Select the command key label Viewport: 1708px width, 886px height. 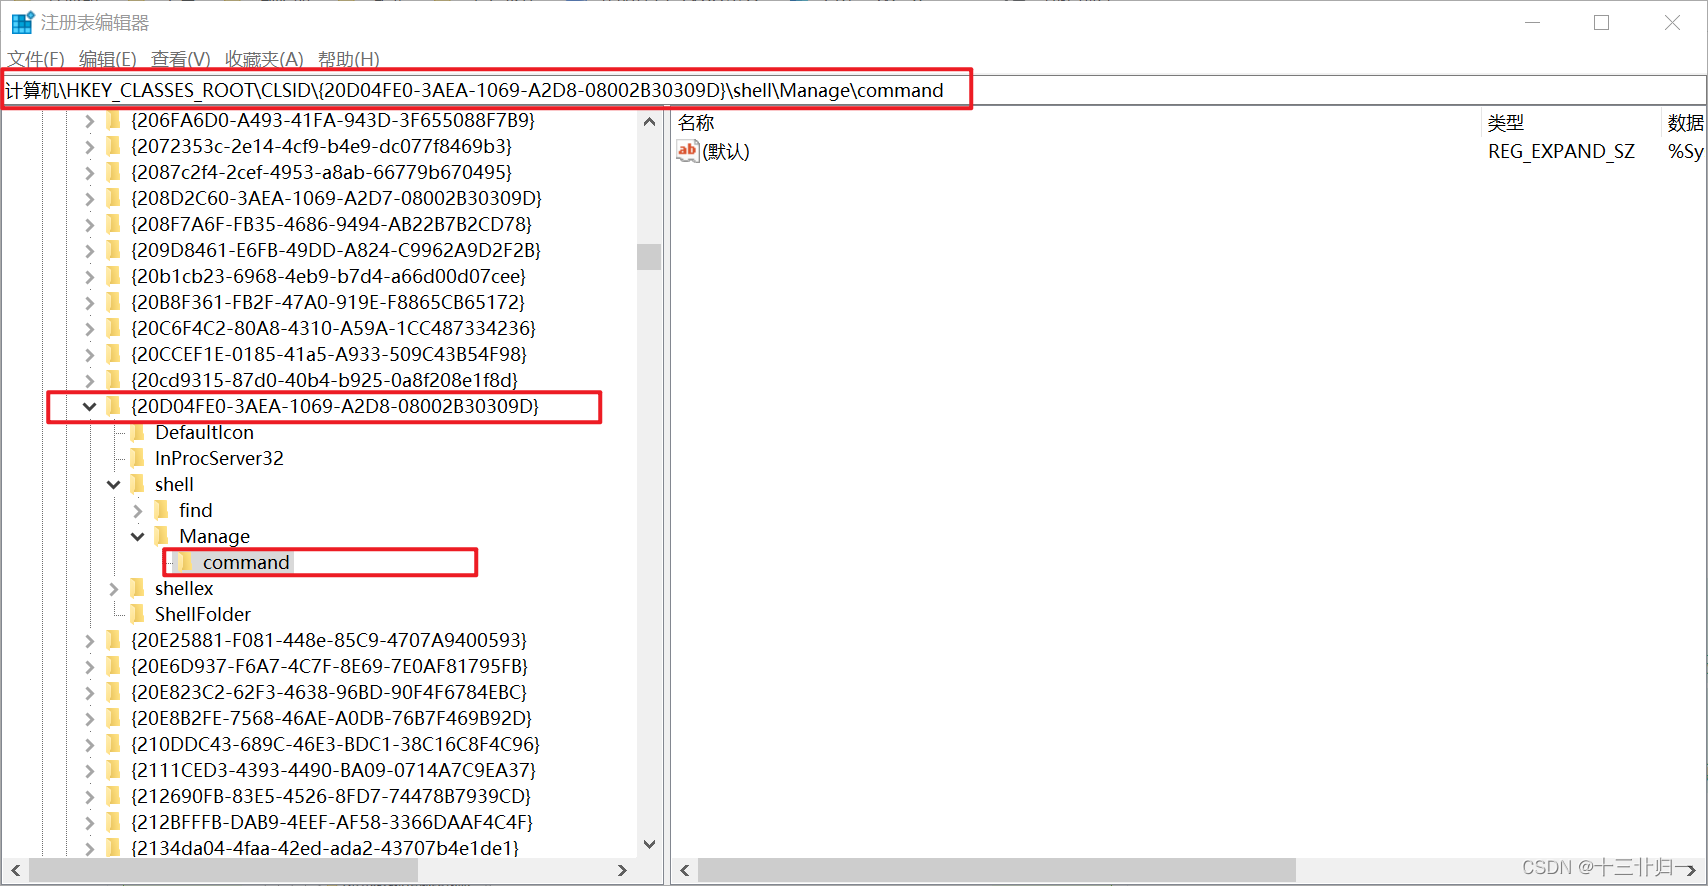pos(246,562)
